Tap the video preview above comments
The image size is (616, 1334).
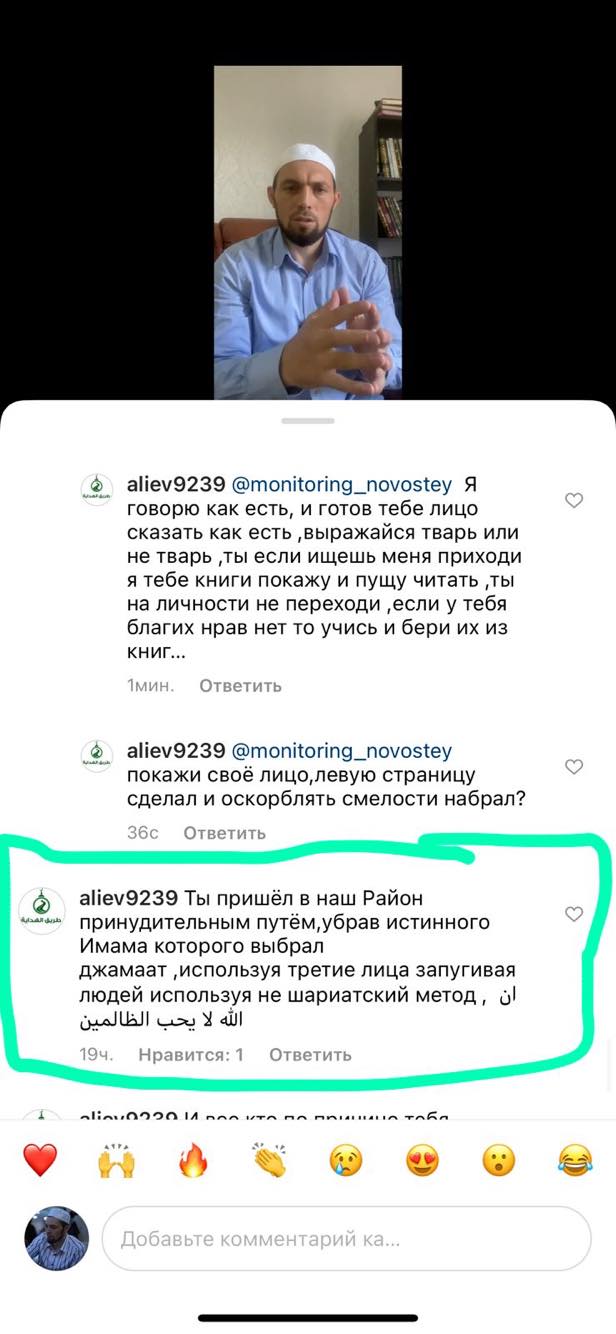point(308,233)
